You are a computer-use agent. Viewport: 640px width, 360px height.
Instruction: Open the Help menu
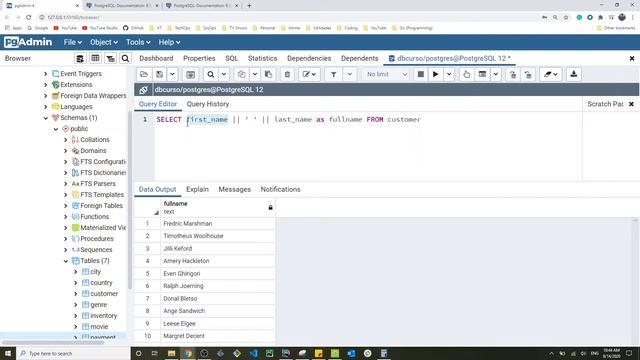point(169,42)
